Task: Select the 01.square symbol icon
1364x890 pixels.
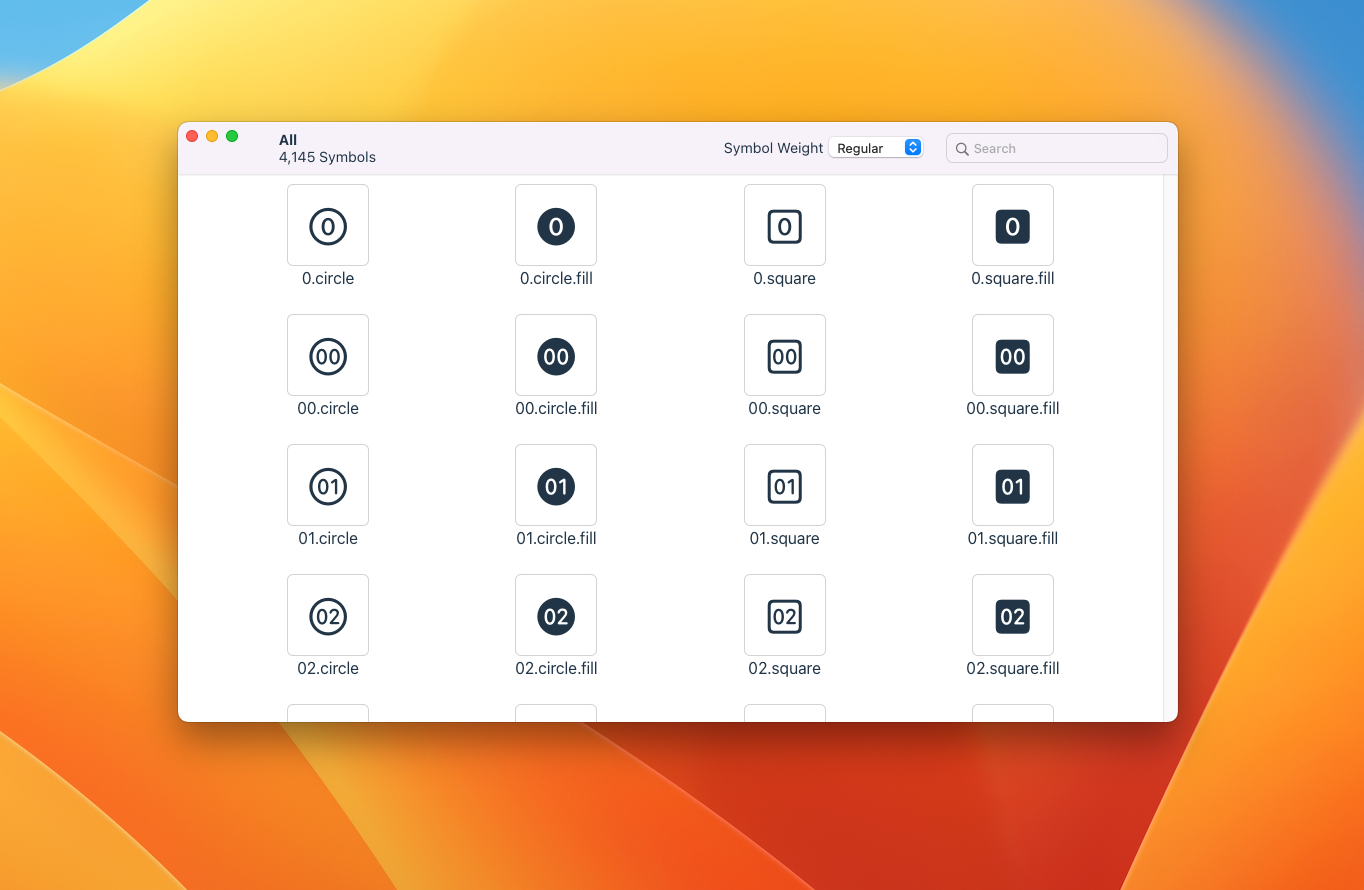Action: coord(785,485)
